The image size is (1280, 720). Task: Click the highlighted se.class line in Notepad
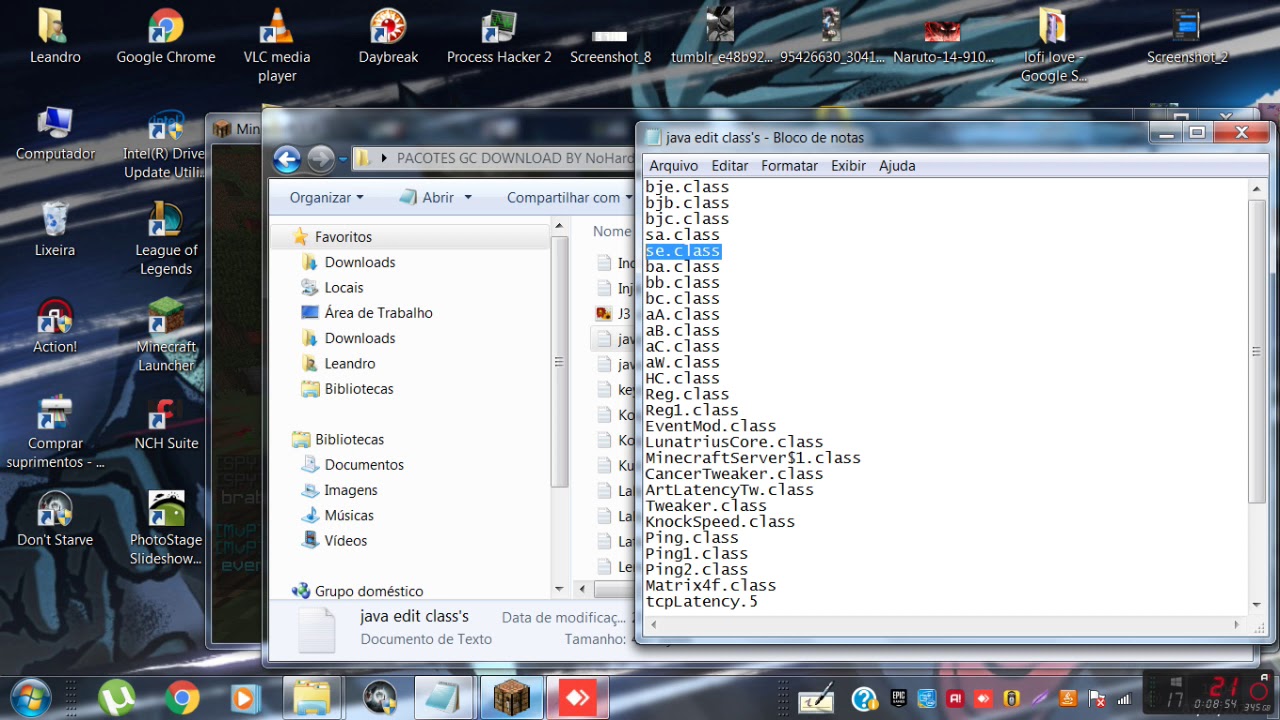683,251
